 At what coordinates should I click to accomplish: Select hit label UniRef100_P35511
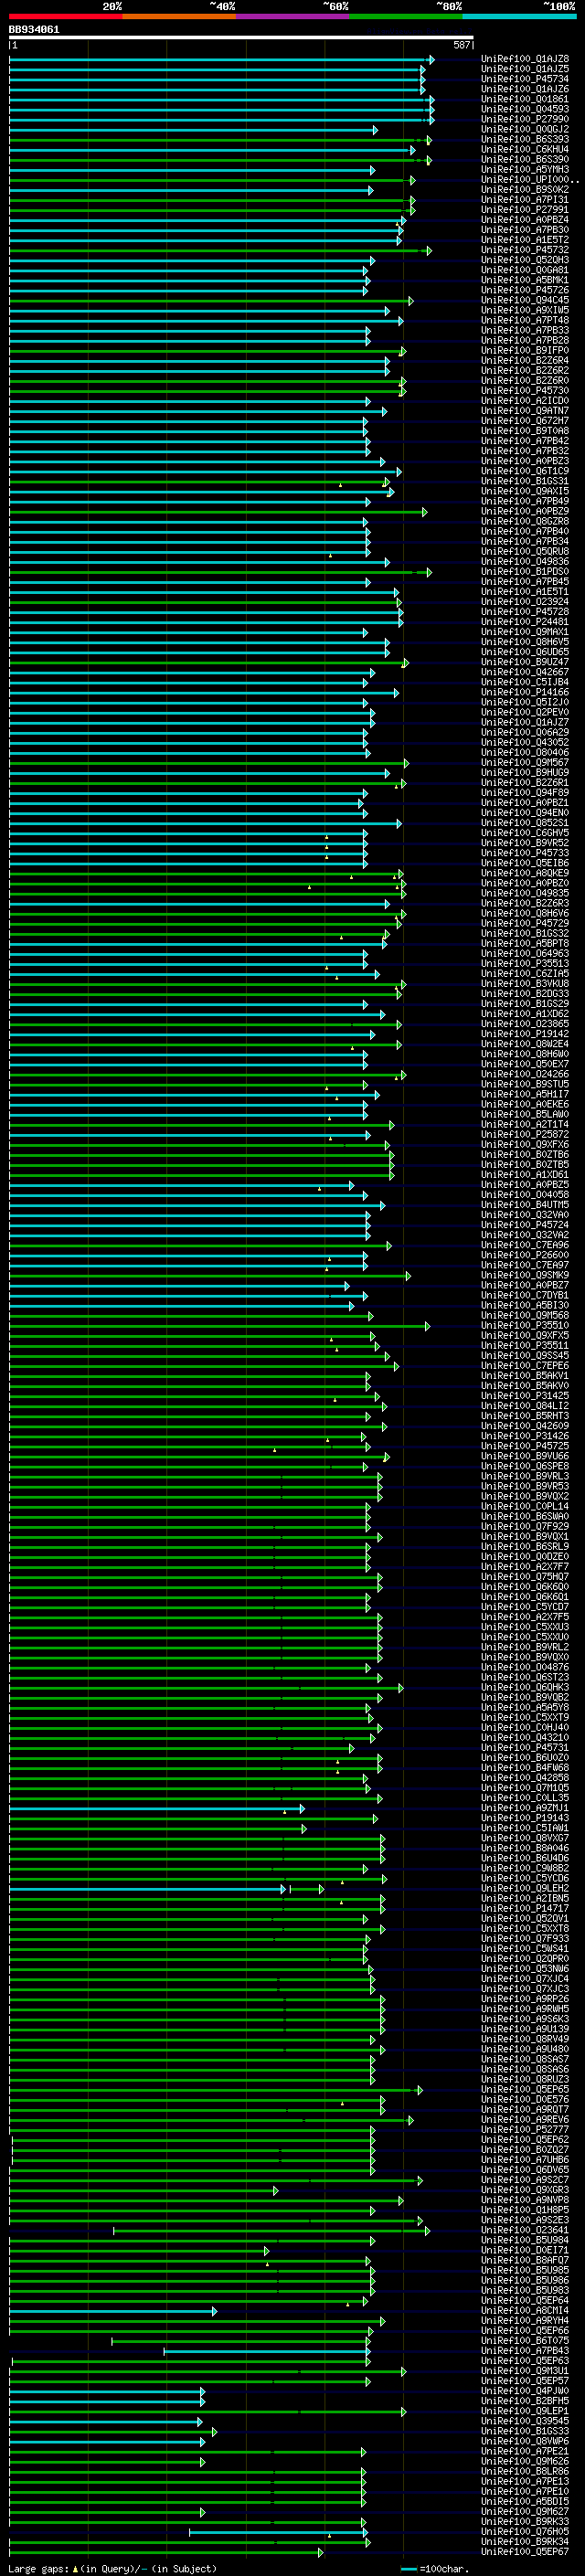click(525, 1345)
